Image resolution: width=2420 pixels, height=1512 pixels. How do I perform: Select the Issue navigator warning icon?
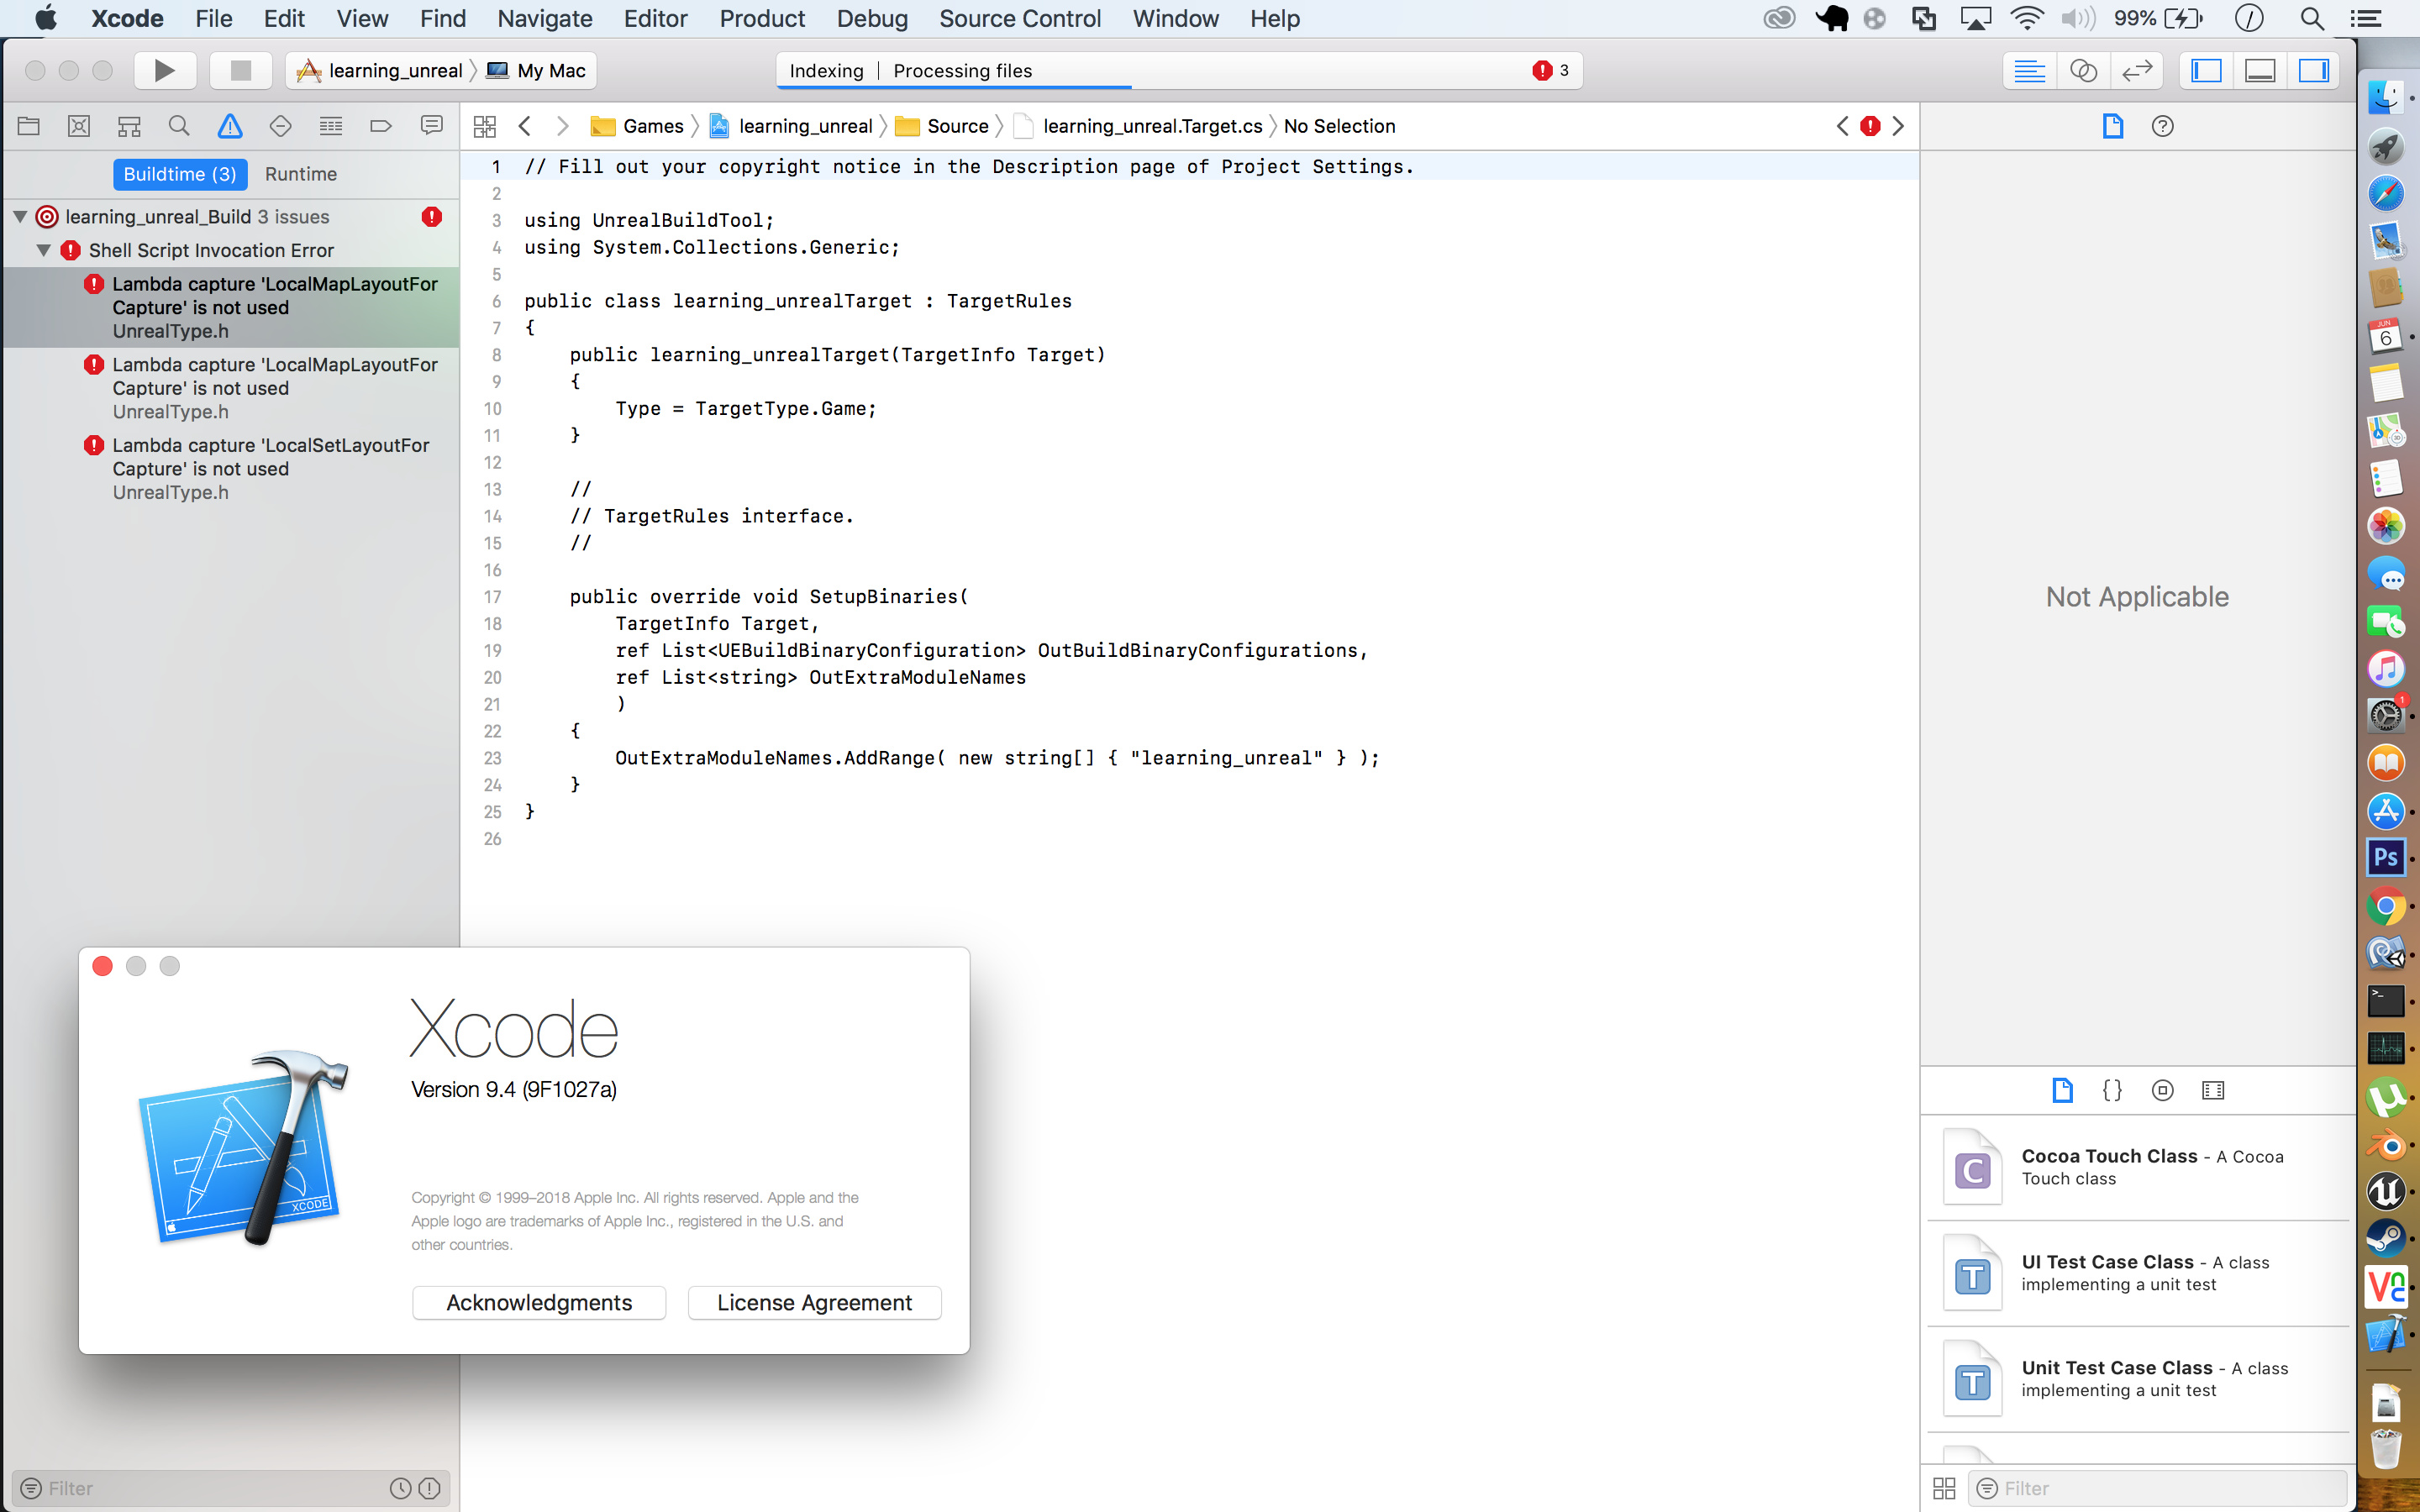click(230, 126)
